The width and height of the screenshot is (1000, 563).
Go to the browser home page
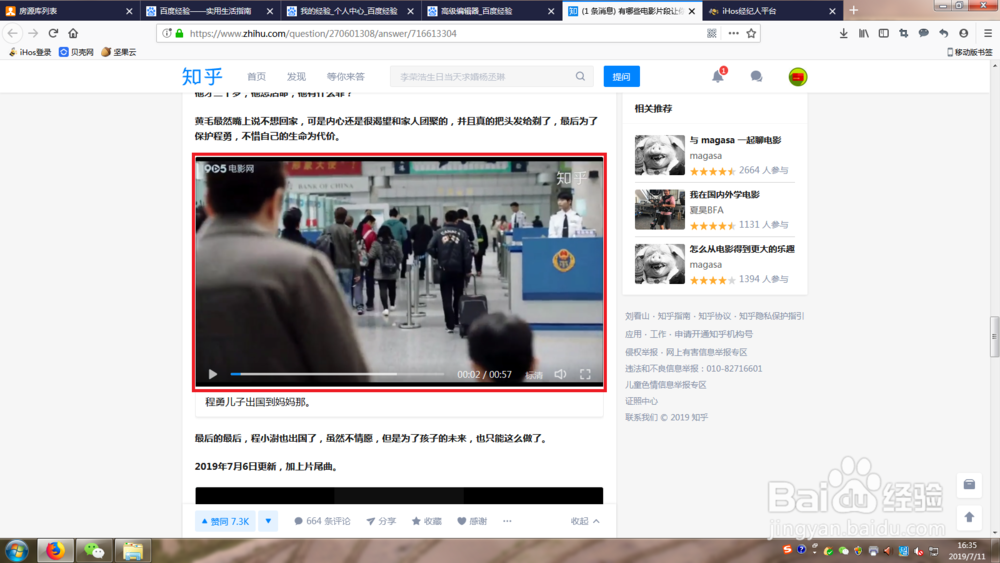click(x=73, y=33)
